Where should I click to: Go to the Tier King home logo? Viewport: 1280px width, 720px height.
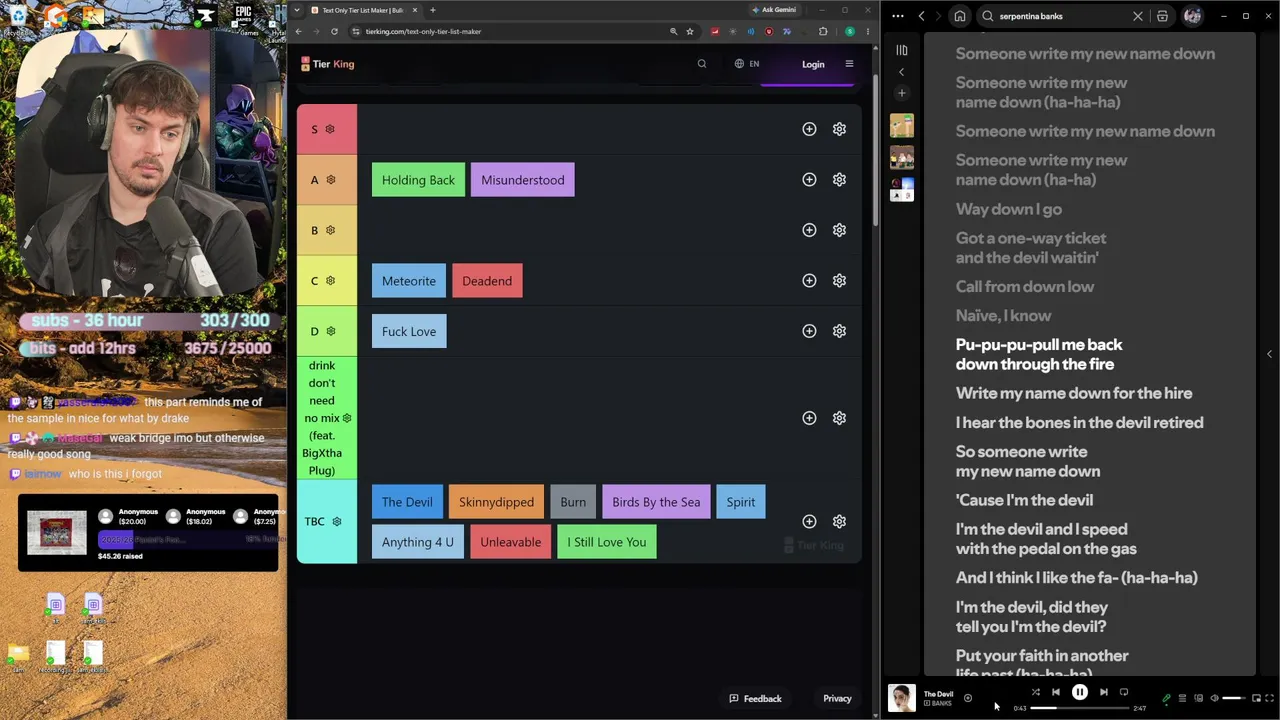click(x=328, y=64)
